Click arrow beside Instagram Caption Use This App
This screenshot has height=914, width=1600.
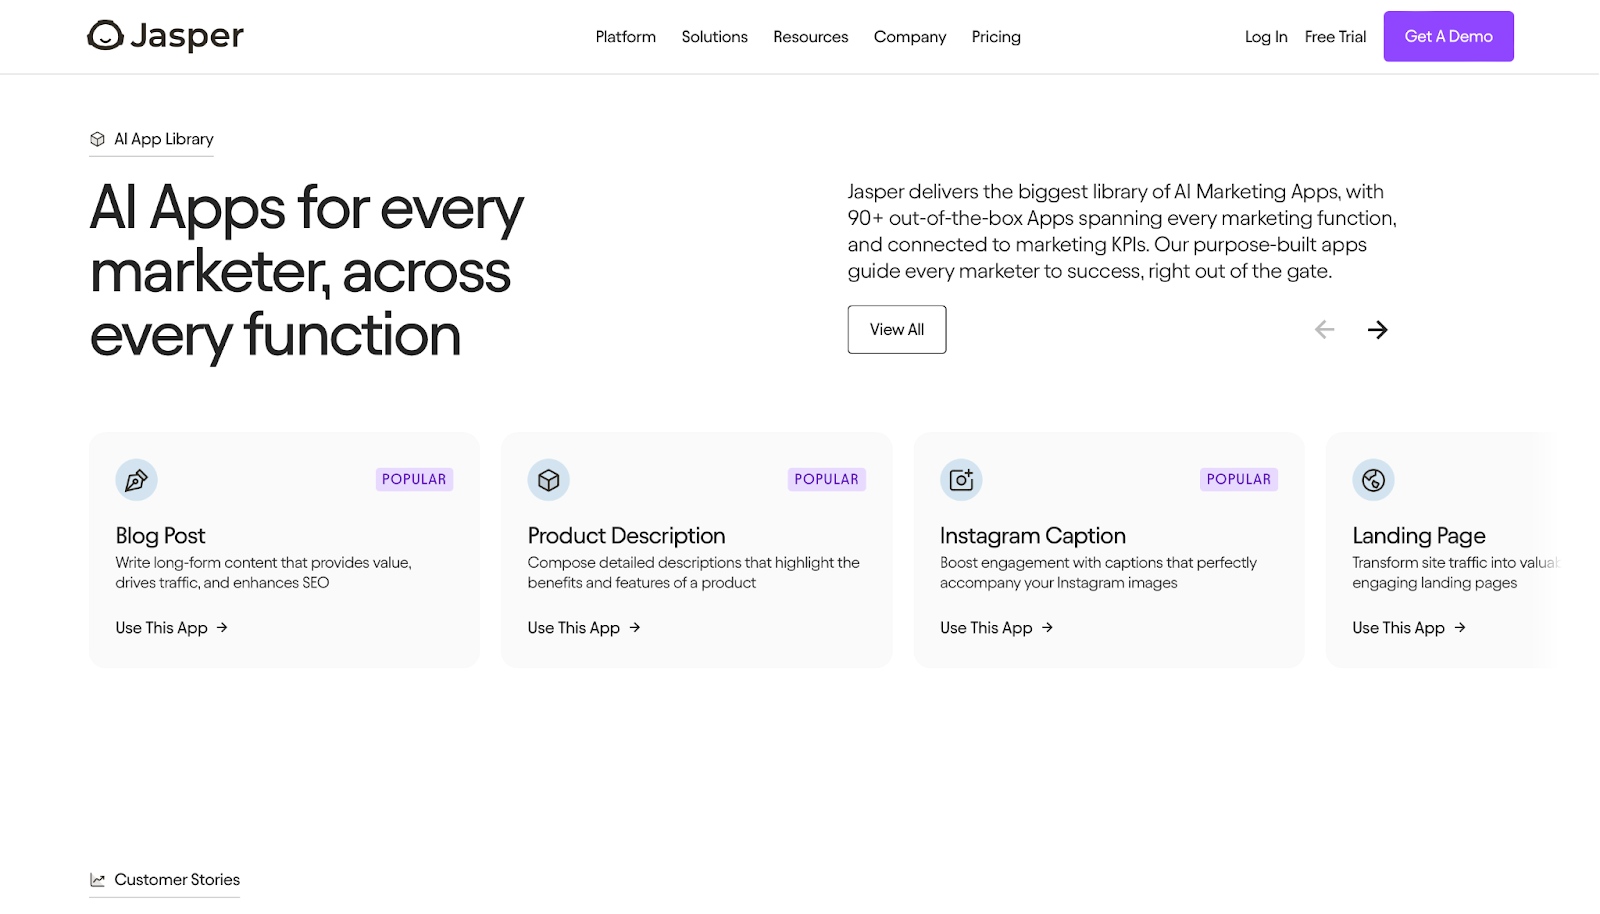tap(1047, 628)
